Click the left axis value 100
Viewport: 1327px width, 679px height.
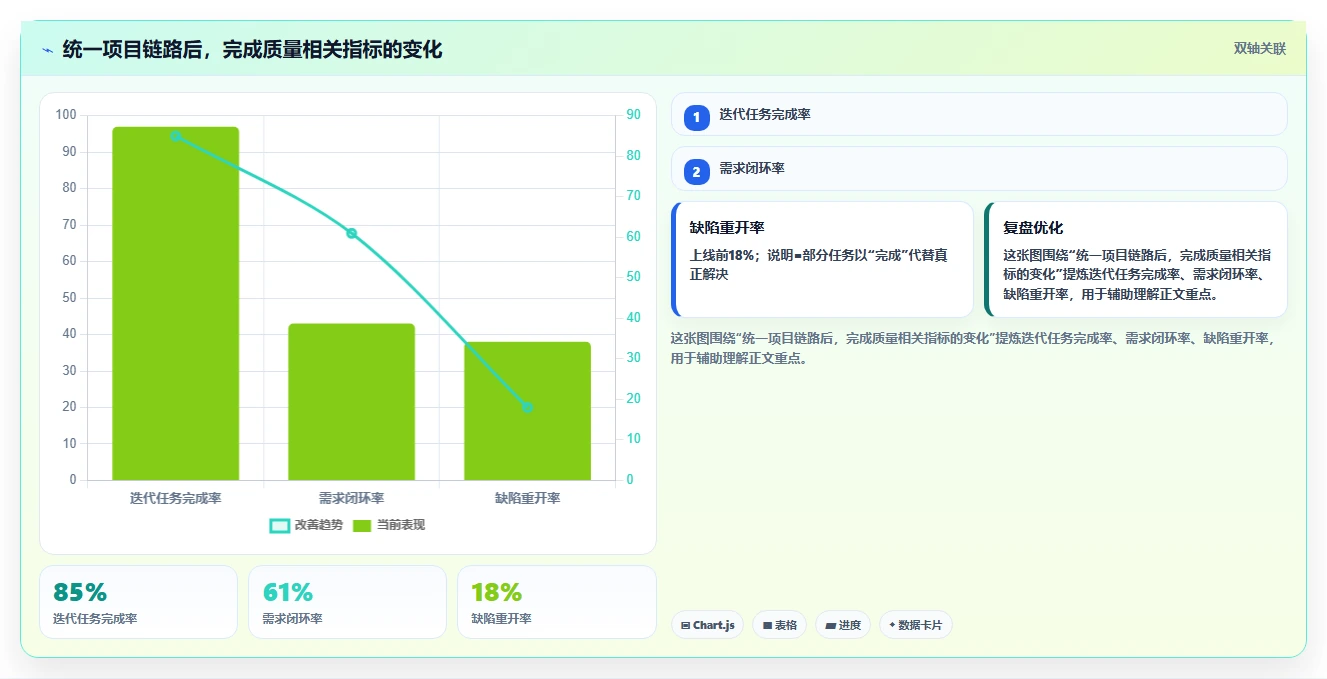66,115
